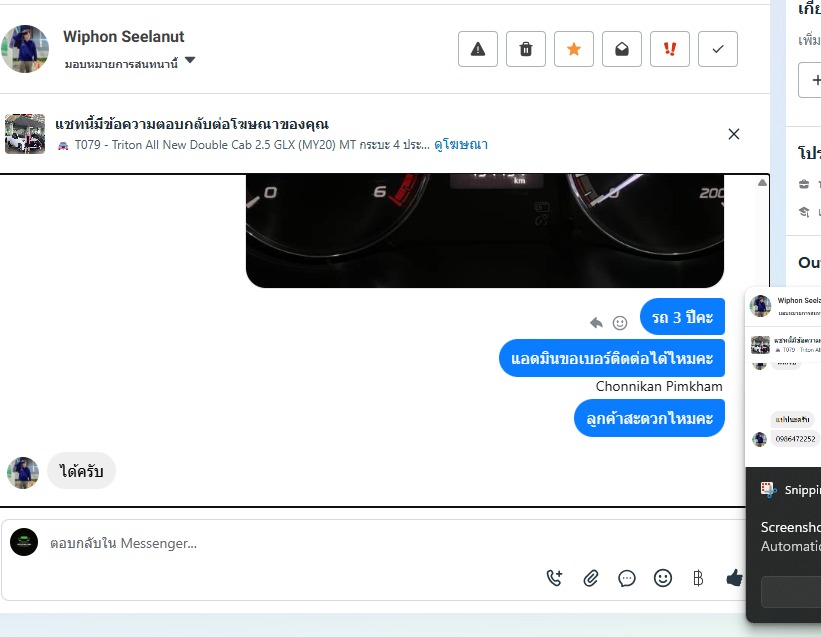Screen dimensions: 821x637
Task: Send a thumbs-up like
Action: tap(734, 577)
